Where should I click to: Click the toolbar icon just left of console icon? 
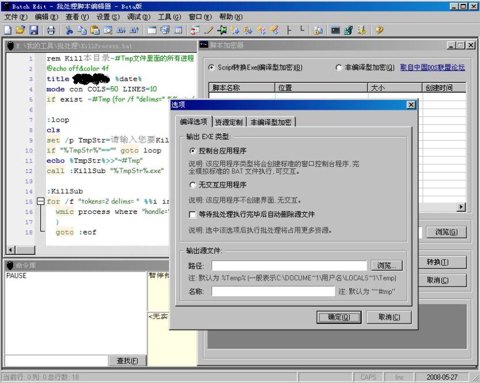(x=318, y=30)
